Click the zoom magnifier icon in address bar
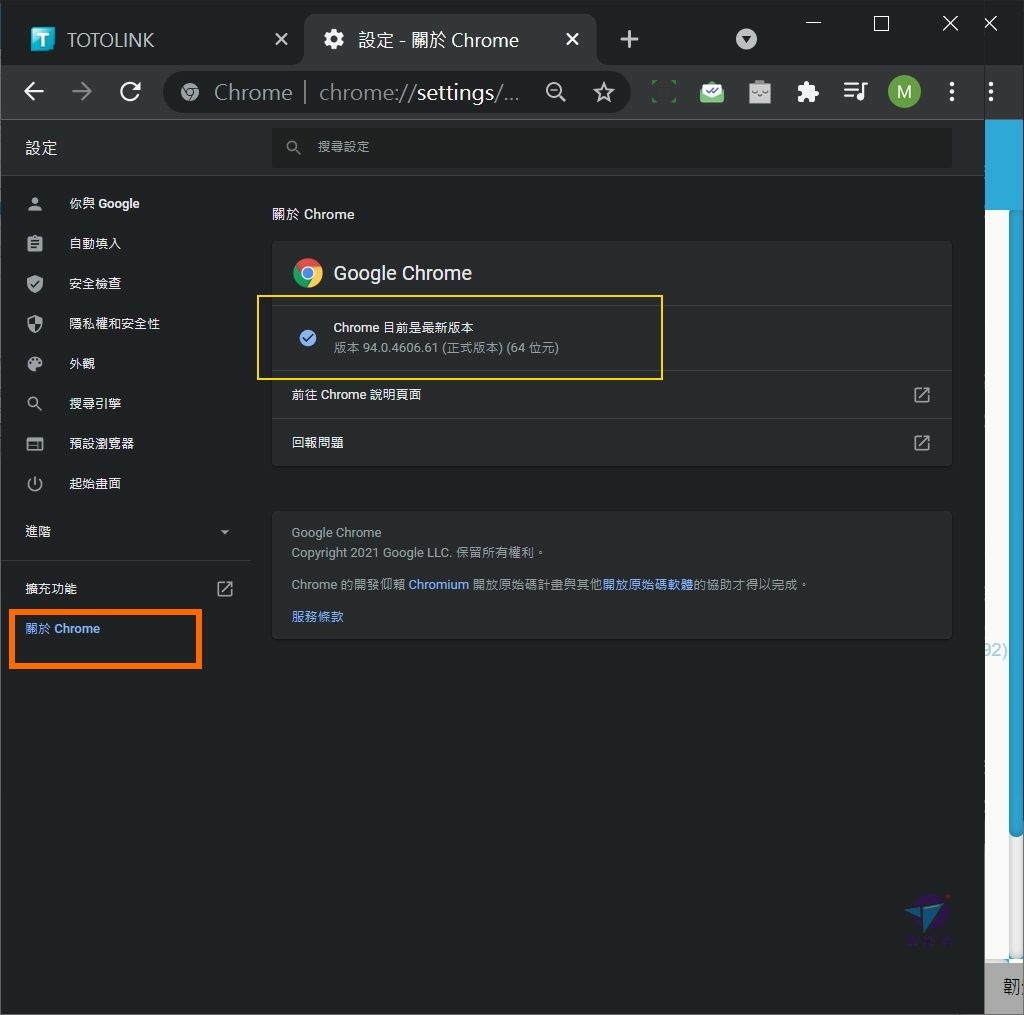Image resolution: width=1024 pixels, height=1015 pixels. click(556, 92)
